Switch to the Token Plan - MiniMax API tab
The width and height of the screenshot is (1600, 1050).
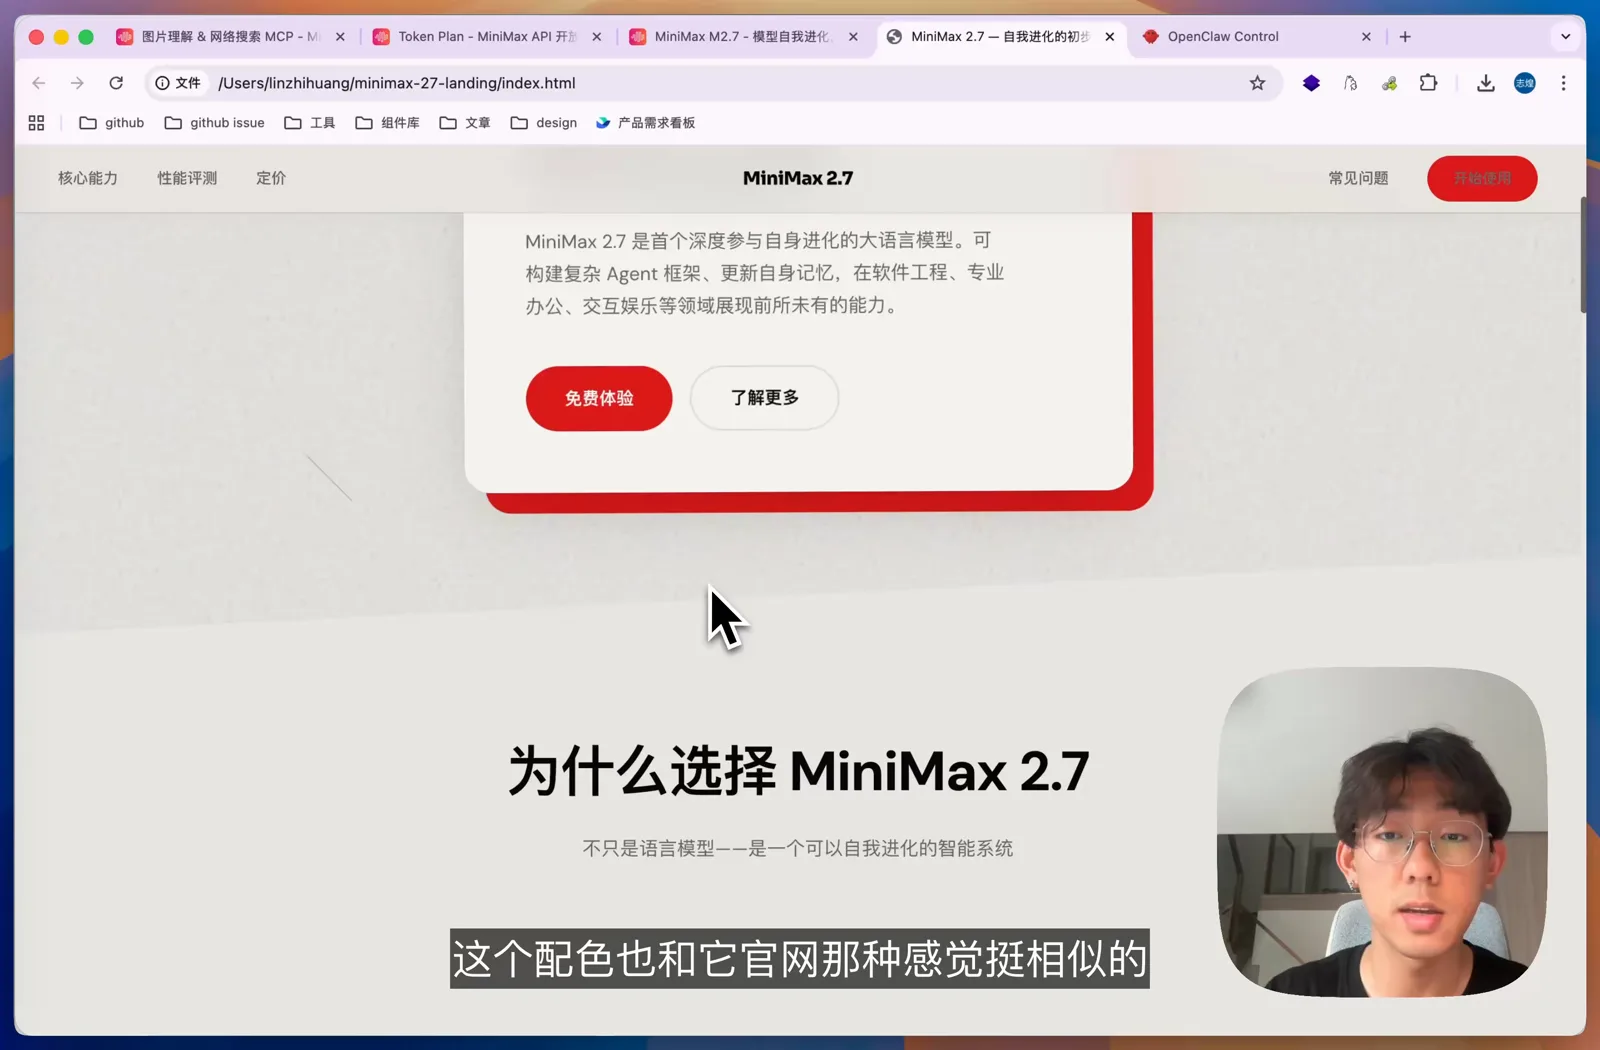[487, 37]
